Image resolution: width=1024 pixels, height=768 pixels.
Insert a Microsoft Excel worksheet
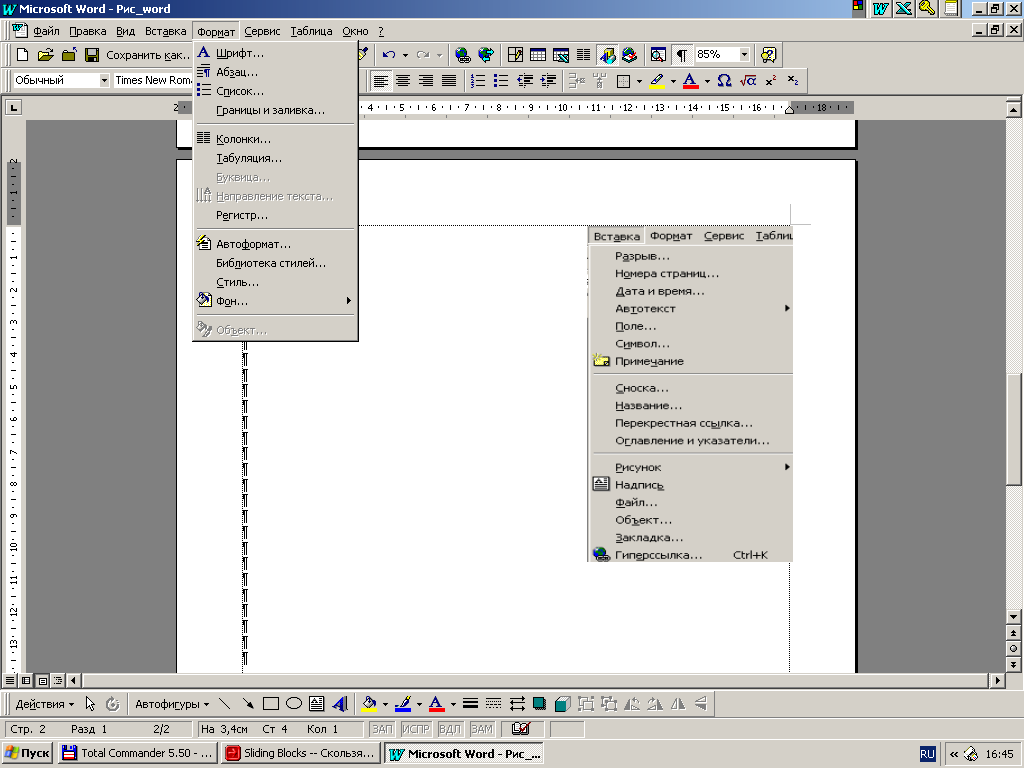click(561, 55)
